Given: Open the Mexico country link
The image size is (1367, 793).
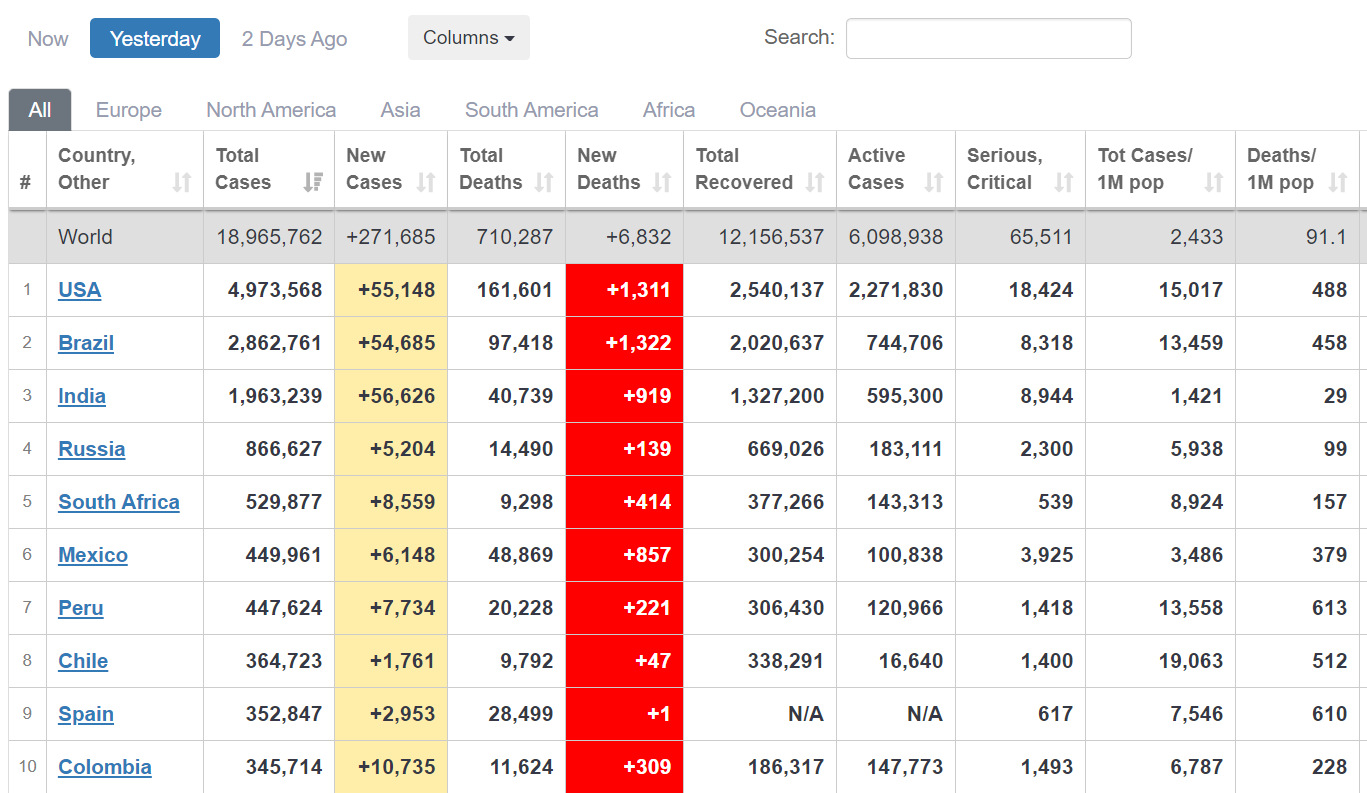Looking at the screenshot, I should click(93, 555).
